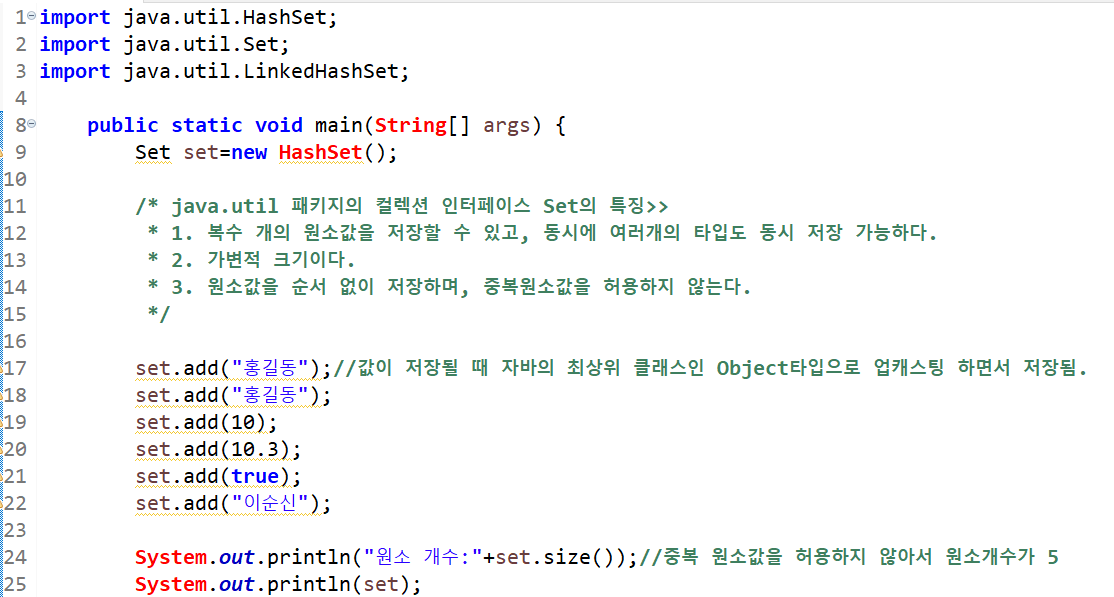Collapse the main method fold toggle on line 8
The image size is (1114, 597).
[32, 124]
